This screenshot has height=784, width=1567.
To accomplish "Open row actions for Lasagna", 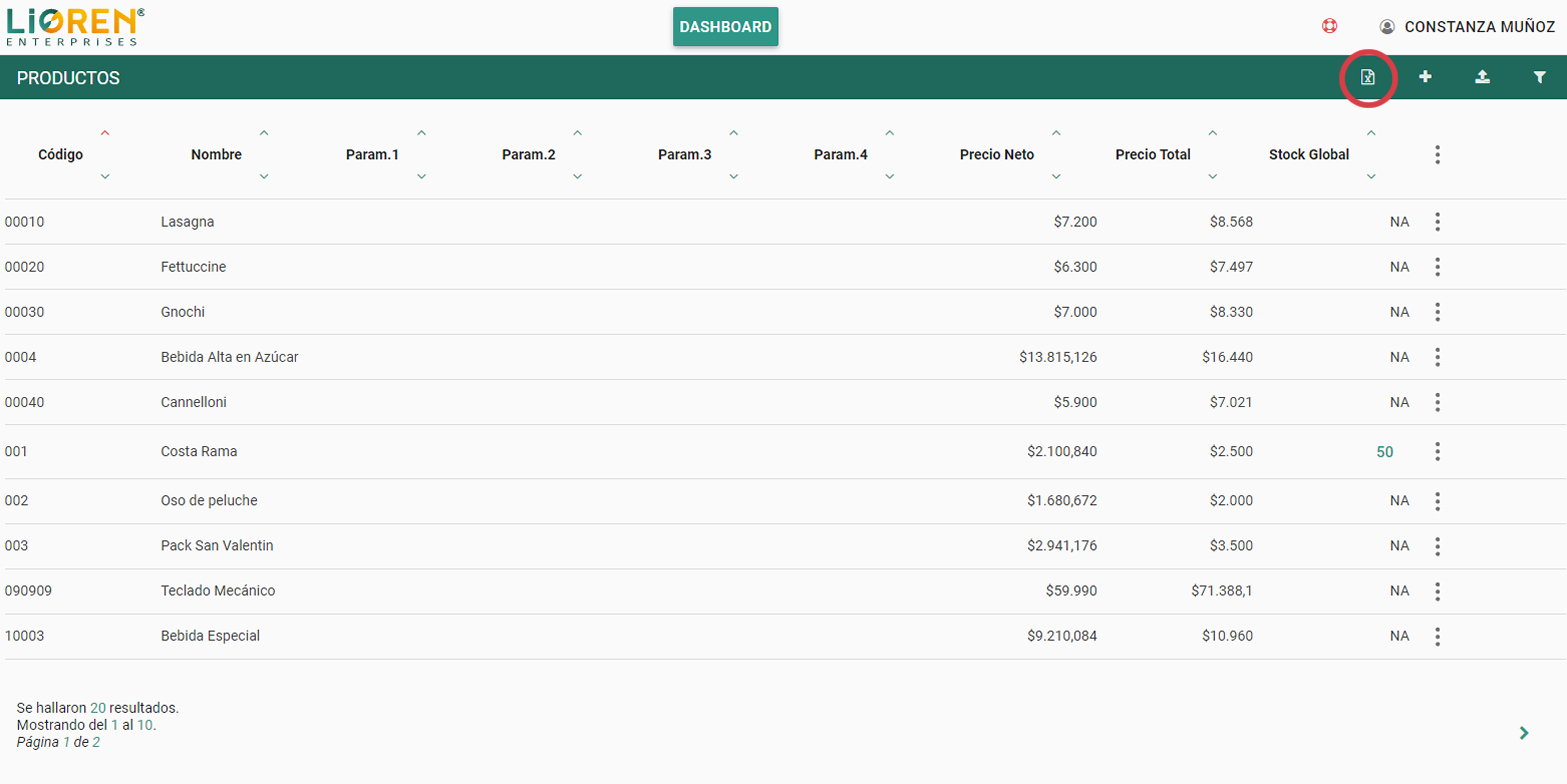I will tap(1437, 222).
